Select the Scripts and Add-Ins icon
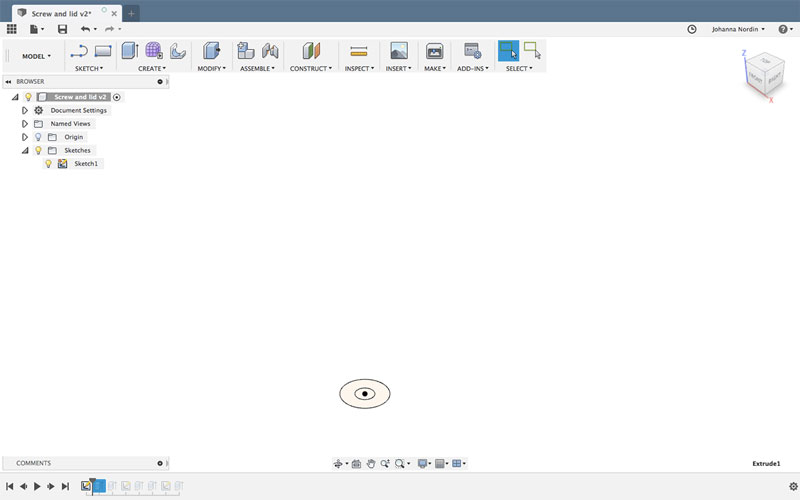This screenshot has height=500, width=800. tap(472, 51)
